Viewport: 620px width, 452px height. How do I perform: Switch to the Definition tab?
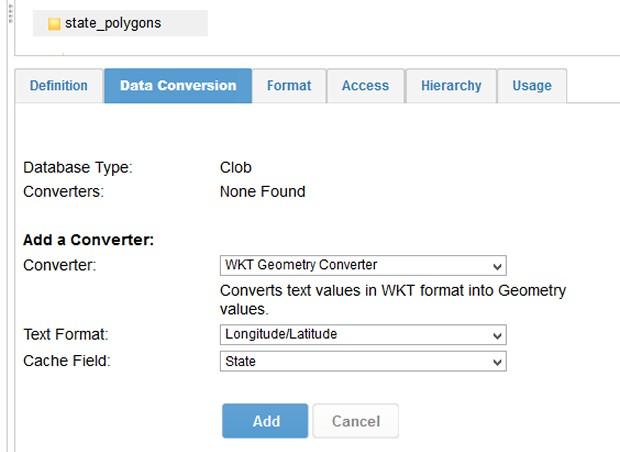[59, 86]
